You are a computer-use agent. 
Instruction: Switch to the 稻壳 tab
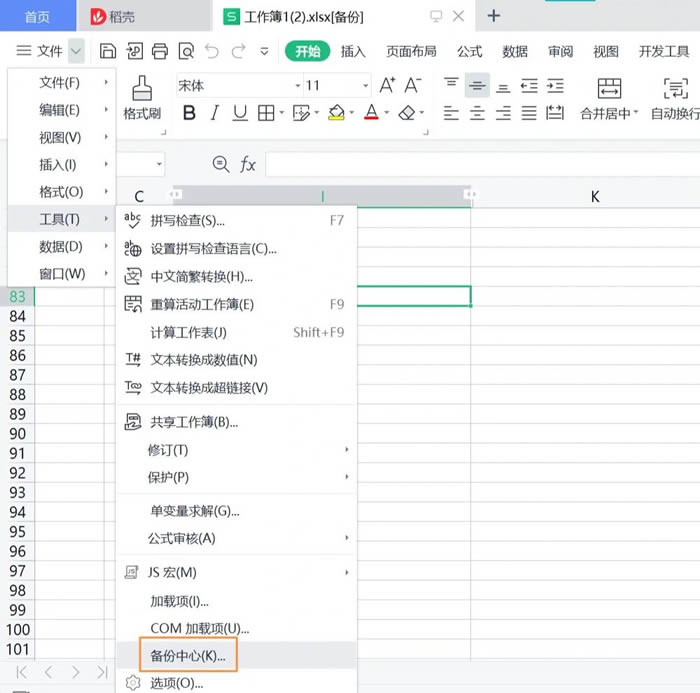(143, 17)
